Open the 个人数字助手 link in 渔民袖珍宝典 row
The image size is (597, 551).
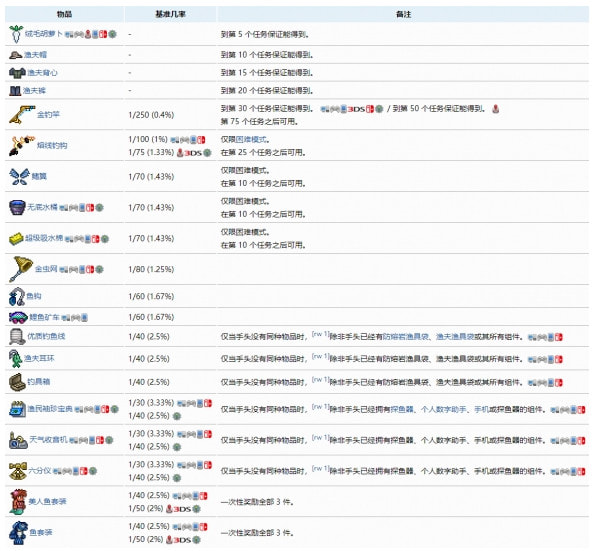pyautogui.click(x=443, y=409)
